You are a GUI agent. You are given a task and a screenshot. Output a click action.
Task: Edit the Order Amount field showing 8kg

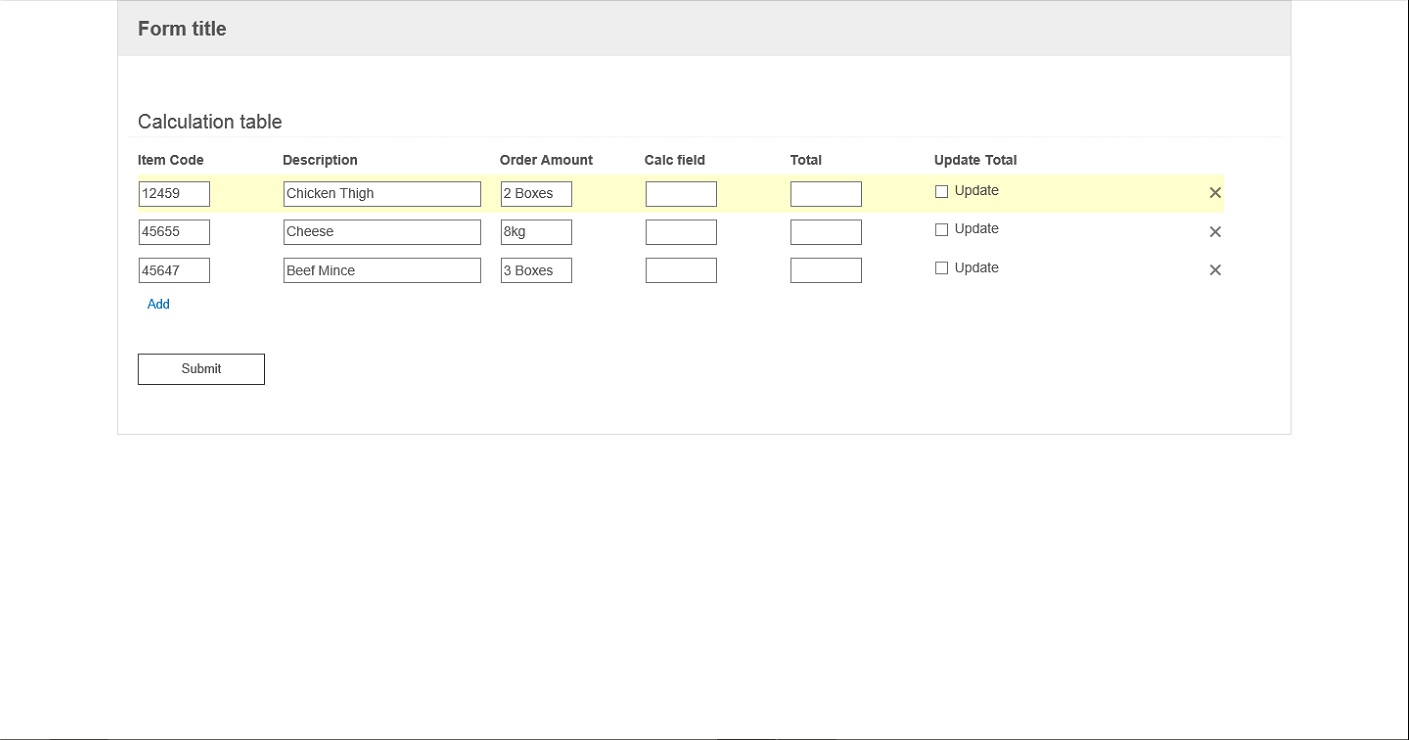[x=536, y=232]
